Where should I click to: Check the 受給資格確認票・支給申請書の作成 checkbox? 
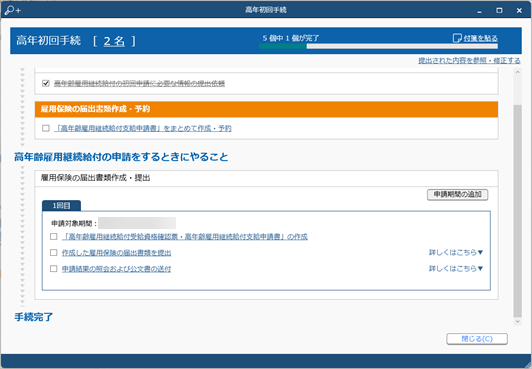click(x=54, y=236)
